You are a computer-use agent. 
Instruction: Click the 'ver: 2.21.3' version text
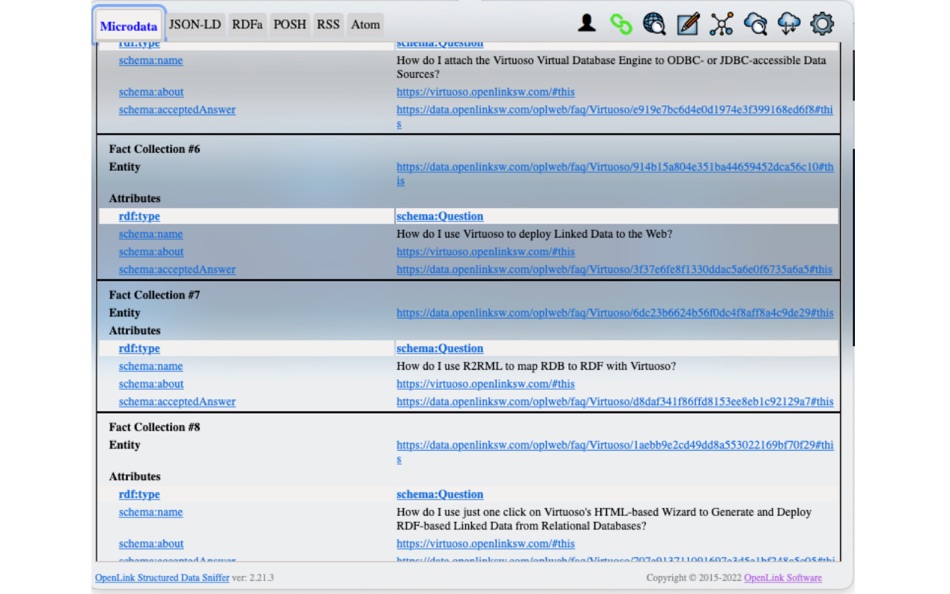click(253, 578)
